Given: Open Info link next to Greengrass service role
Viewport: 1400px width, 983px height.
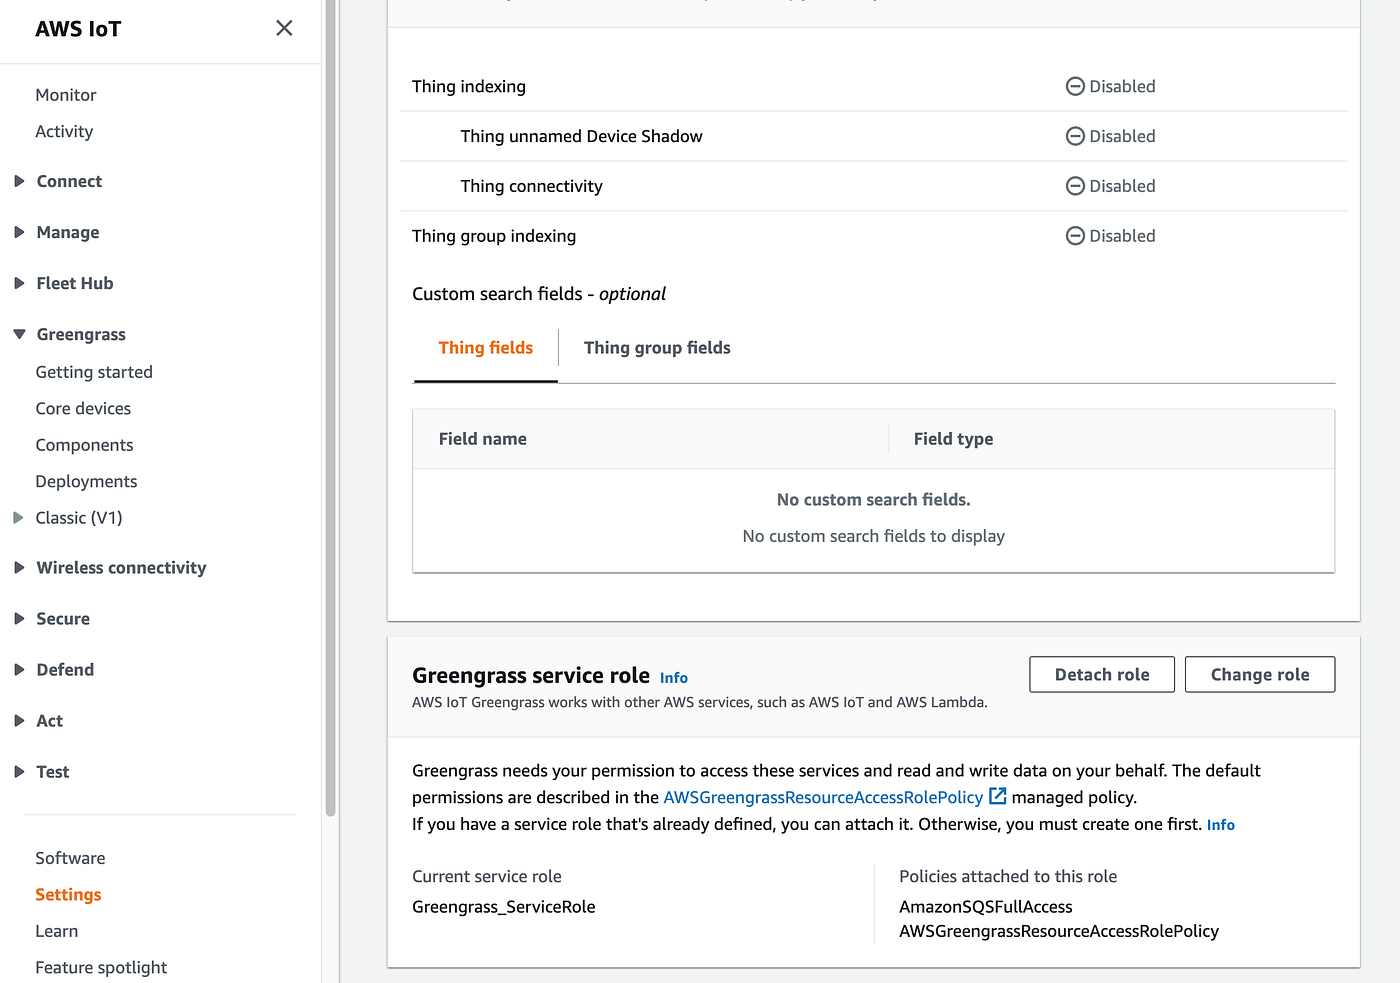Looking at the screenshot, I should 674,678.
